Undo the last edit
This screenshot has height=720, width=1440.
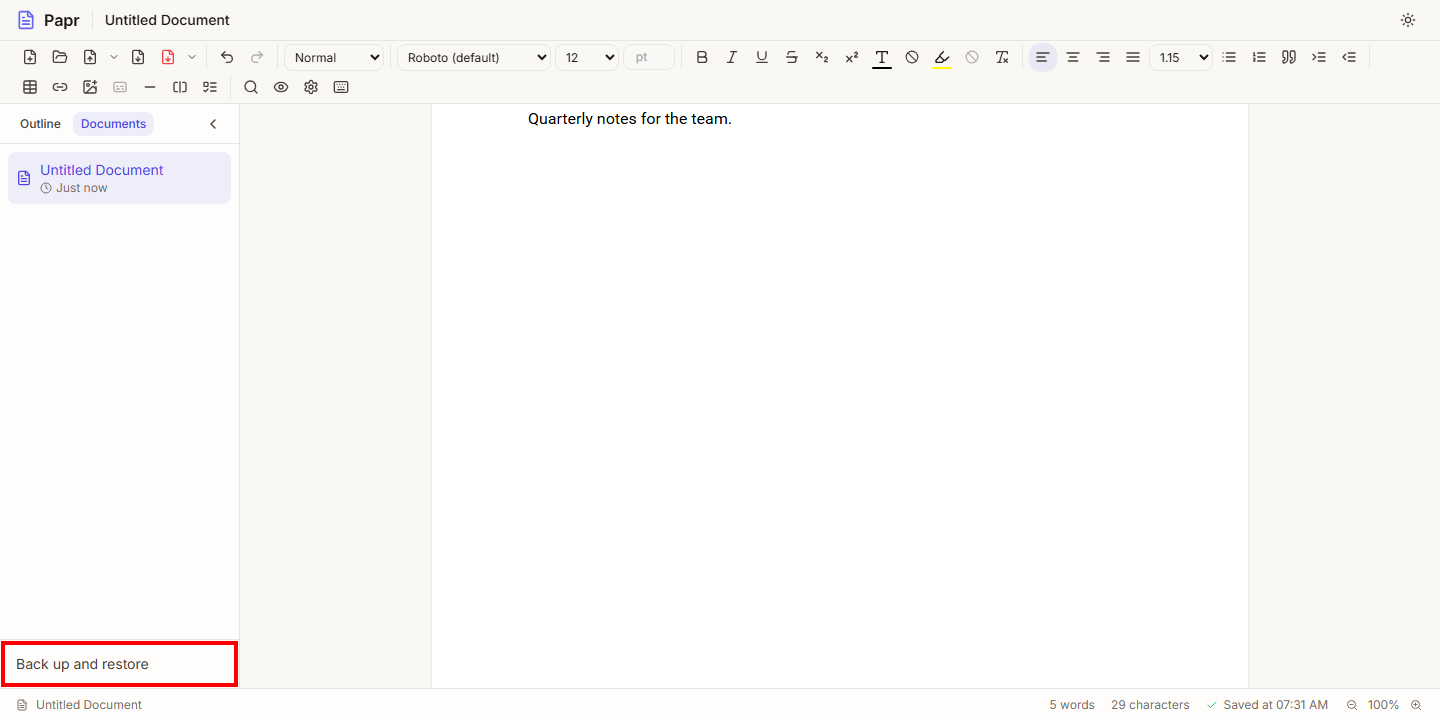(227, 57)
